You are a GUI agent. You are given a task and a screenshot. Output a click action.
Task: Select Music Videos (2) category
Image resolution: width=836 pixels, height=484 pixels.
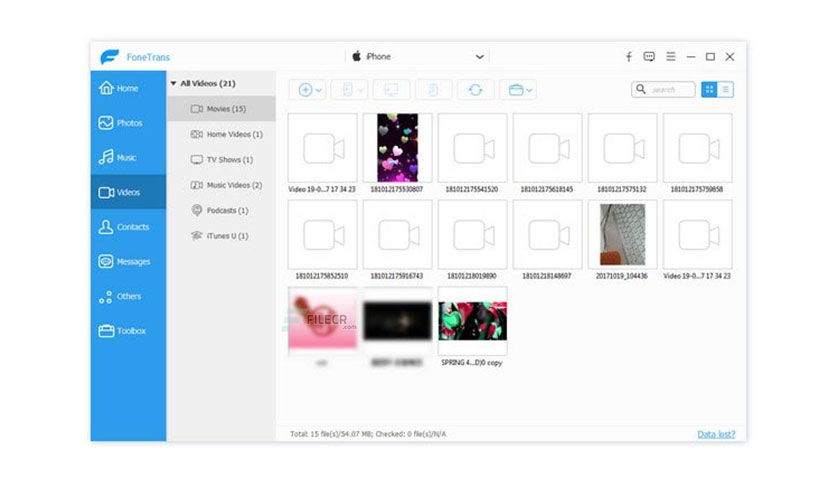point(221,185)
